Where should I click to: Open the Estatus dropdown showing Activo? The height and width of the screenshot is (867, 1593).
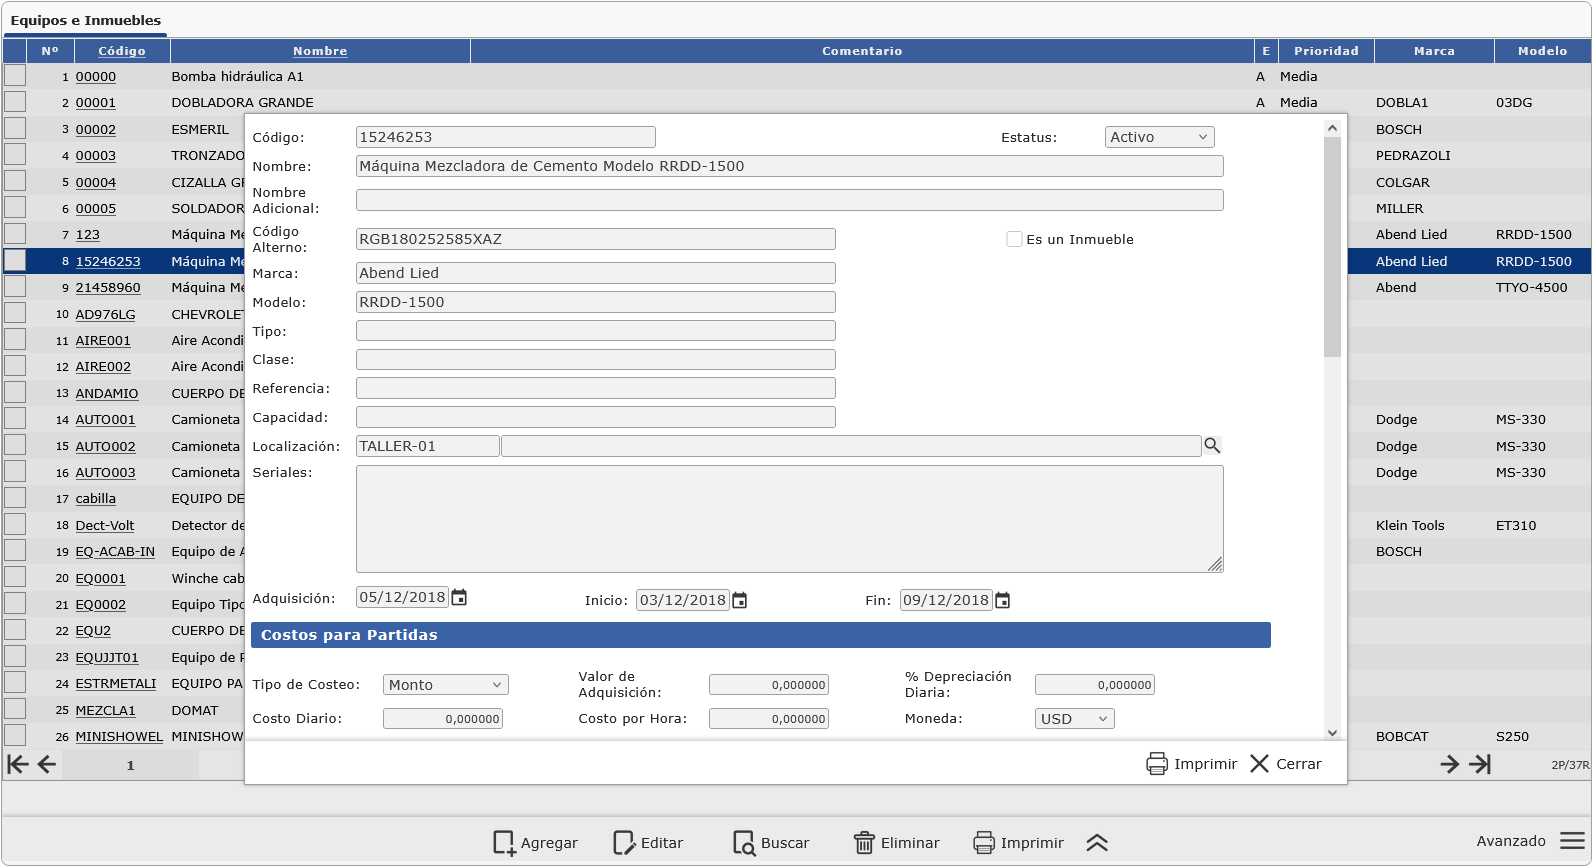click(1160, 137)
